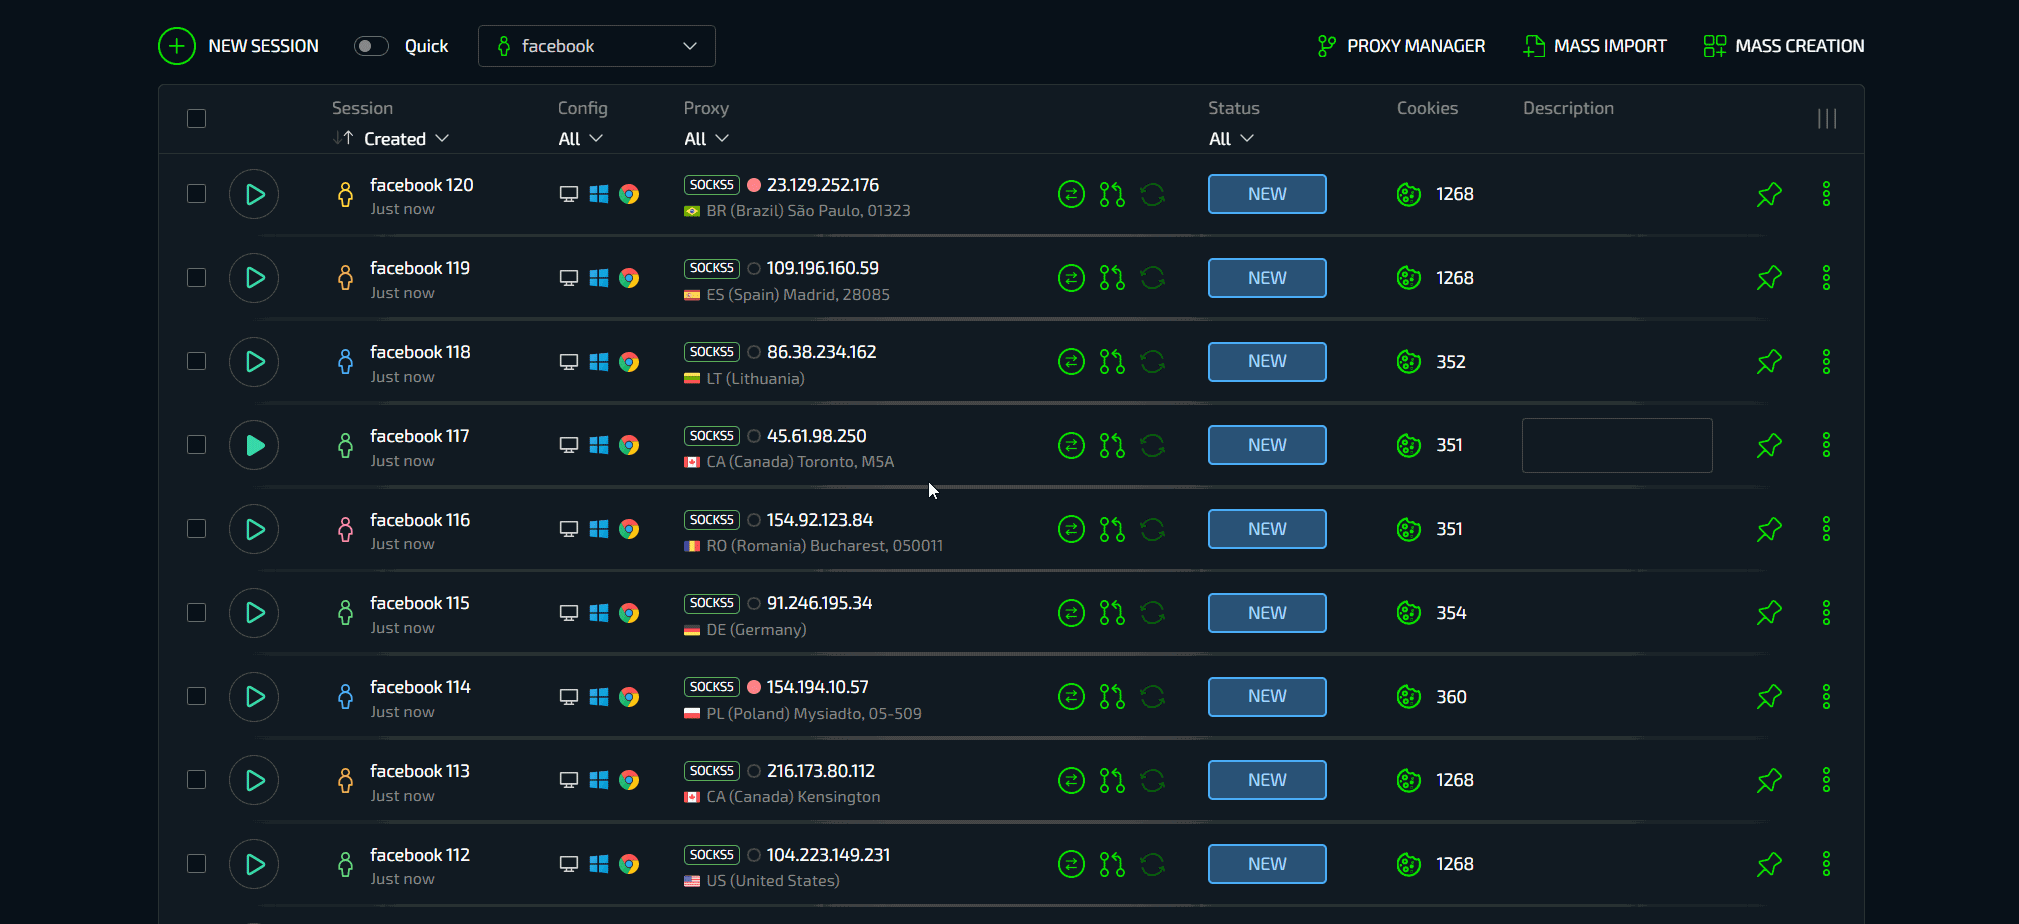This screenshot has height=924, width=2019.
Task: Open the cookies icon for facebook 115
Action: [1409, 613]
